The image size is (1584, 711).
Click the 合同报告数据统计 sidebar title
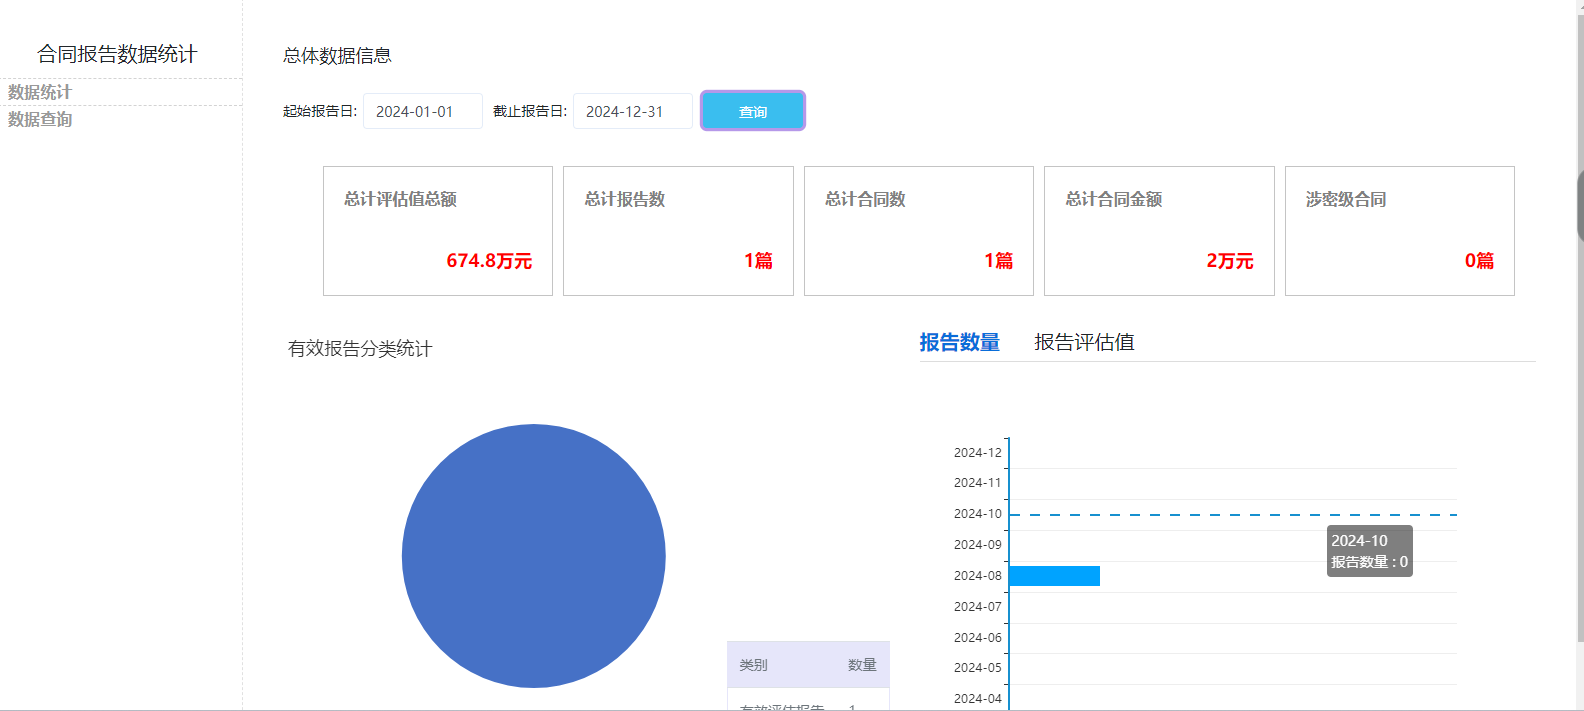tap(117, 54)
